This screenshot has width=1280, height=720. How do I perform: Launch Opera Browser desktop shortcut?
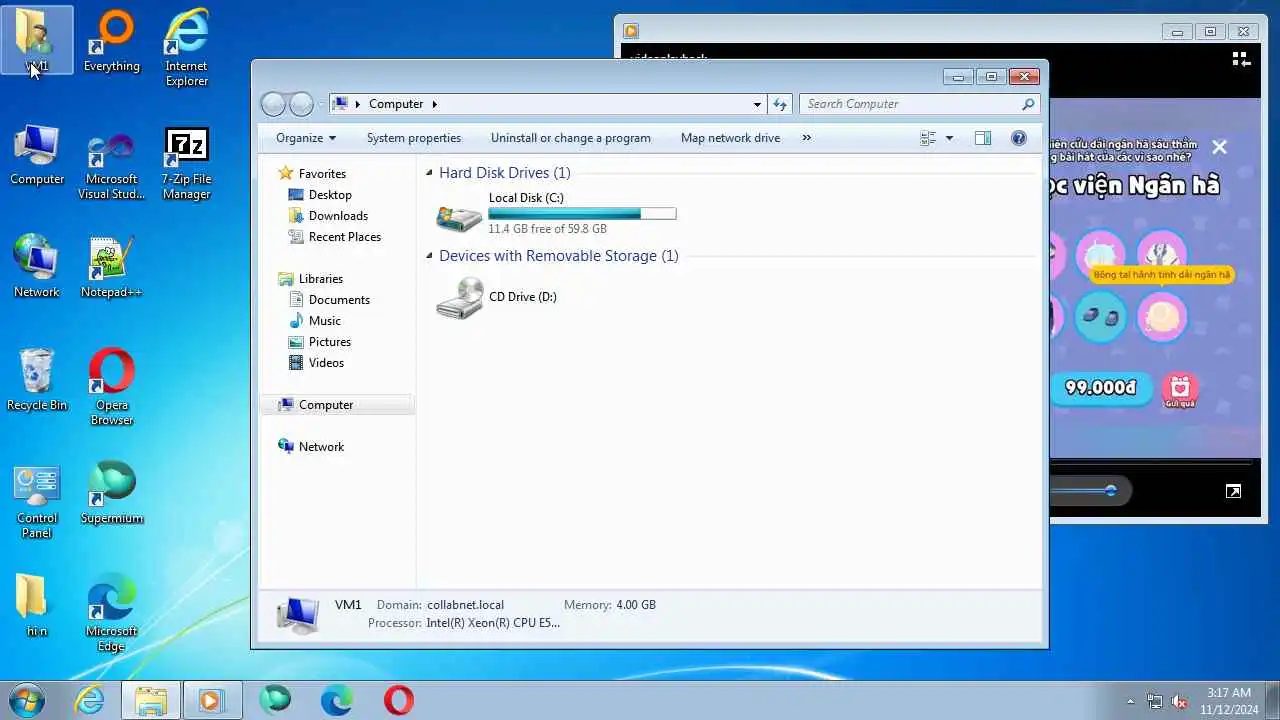tap(112, 387)
